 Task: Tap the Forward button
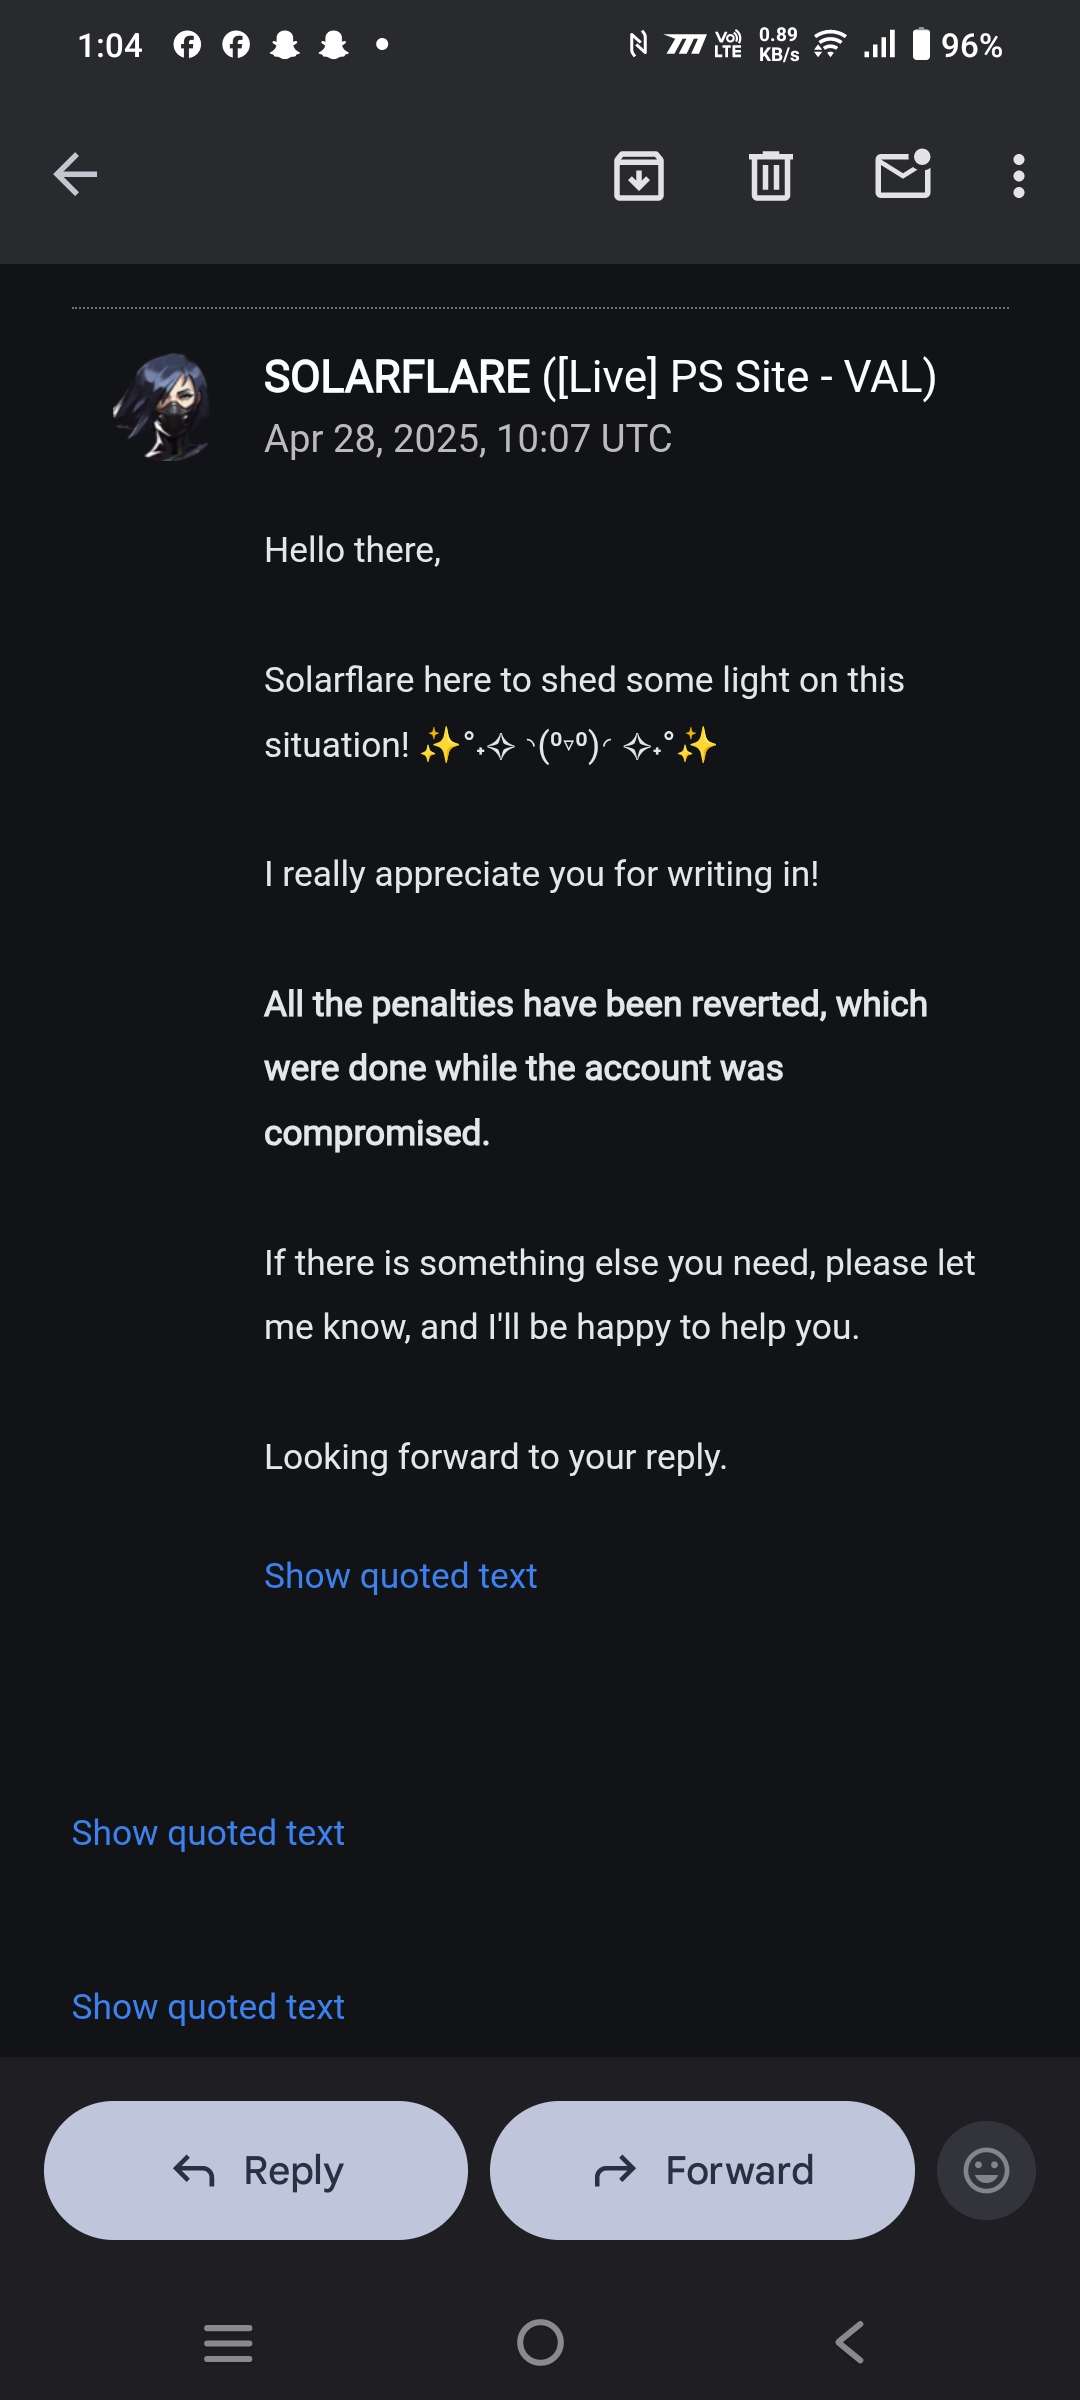[x=702, y=2170]
